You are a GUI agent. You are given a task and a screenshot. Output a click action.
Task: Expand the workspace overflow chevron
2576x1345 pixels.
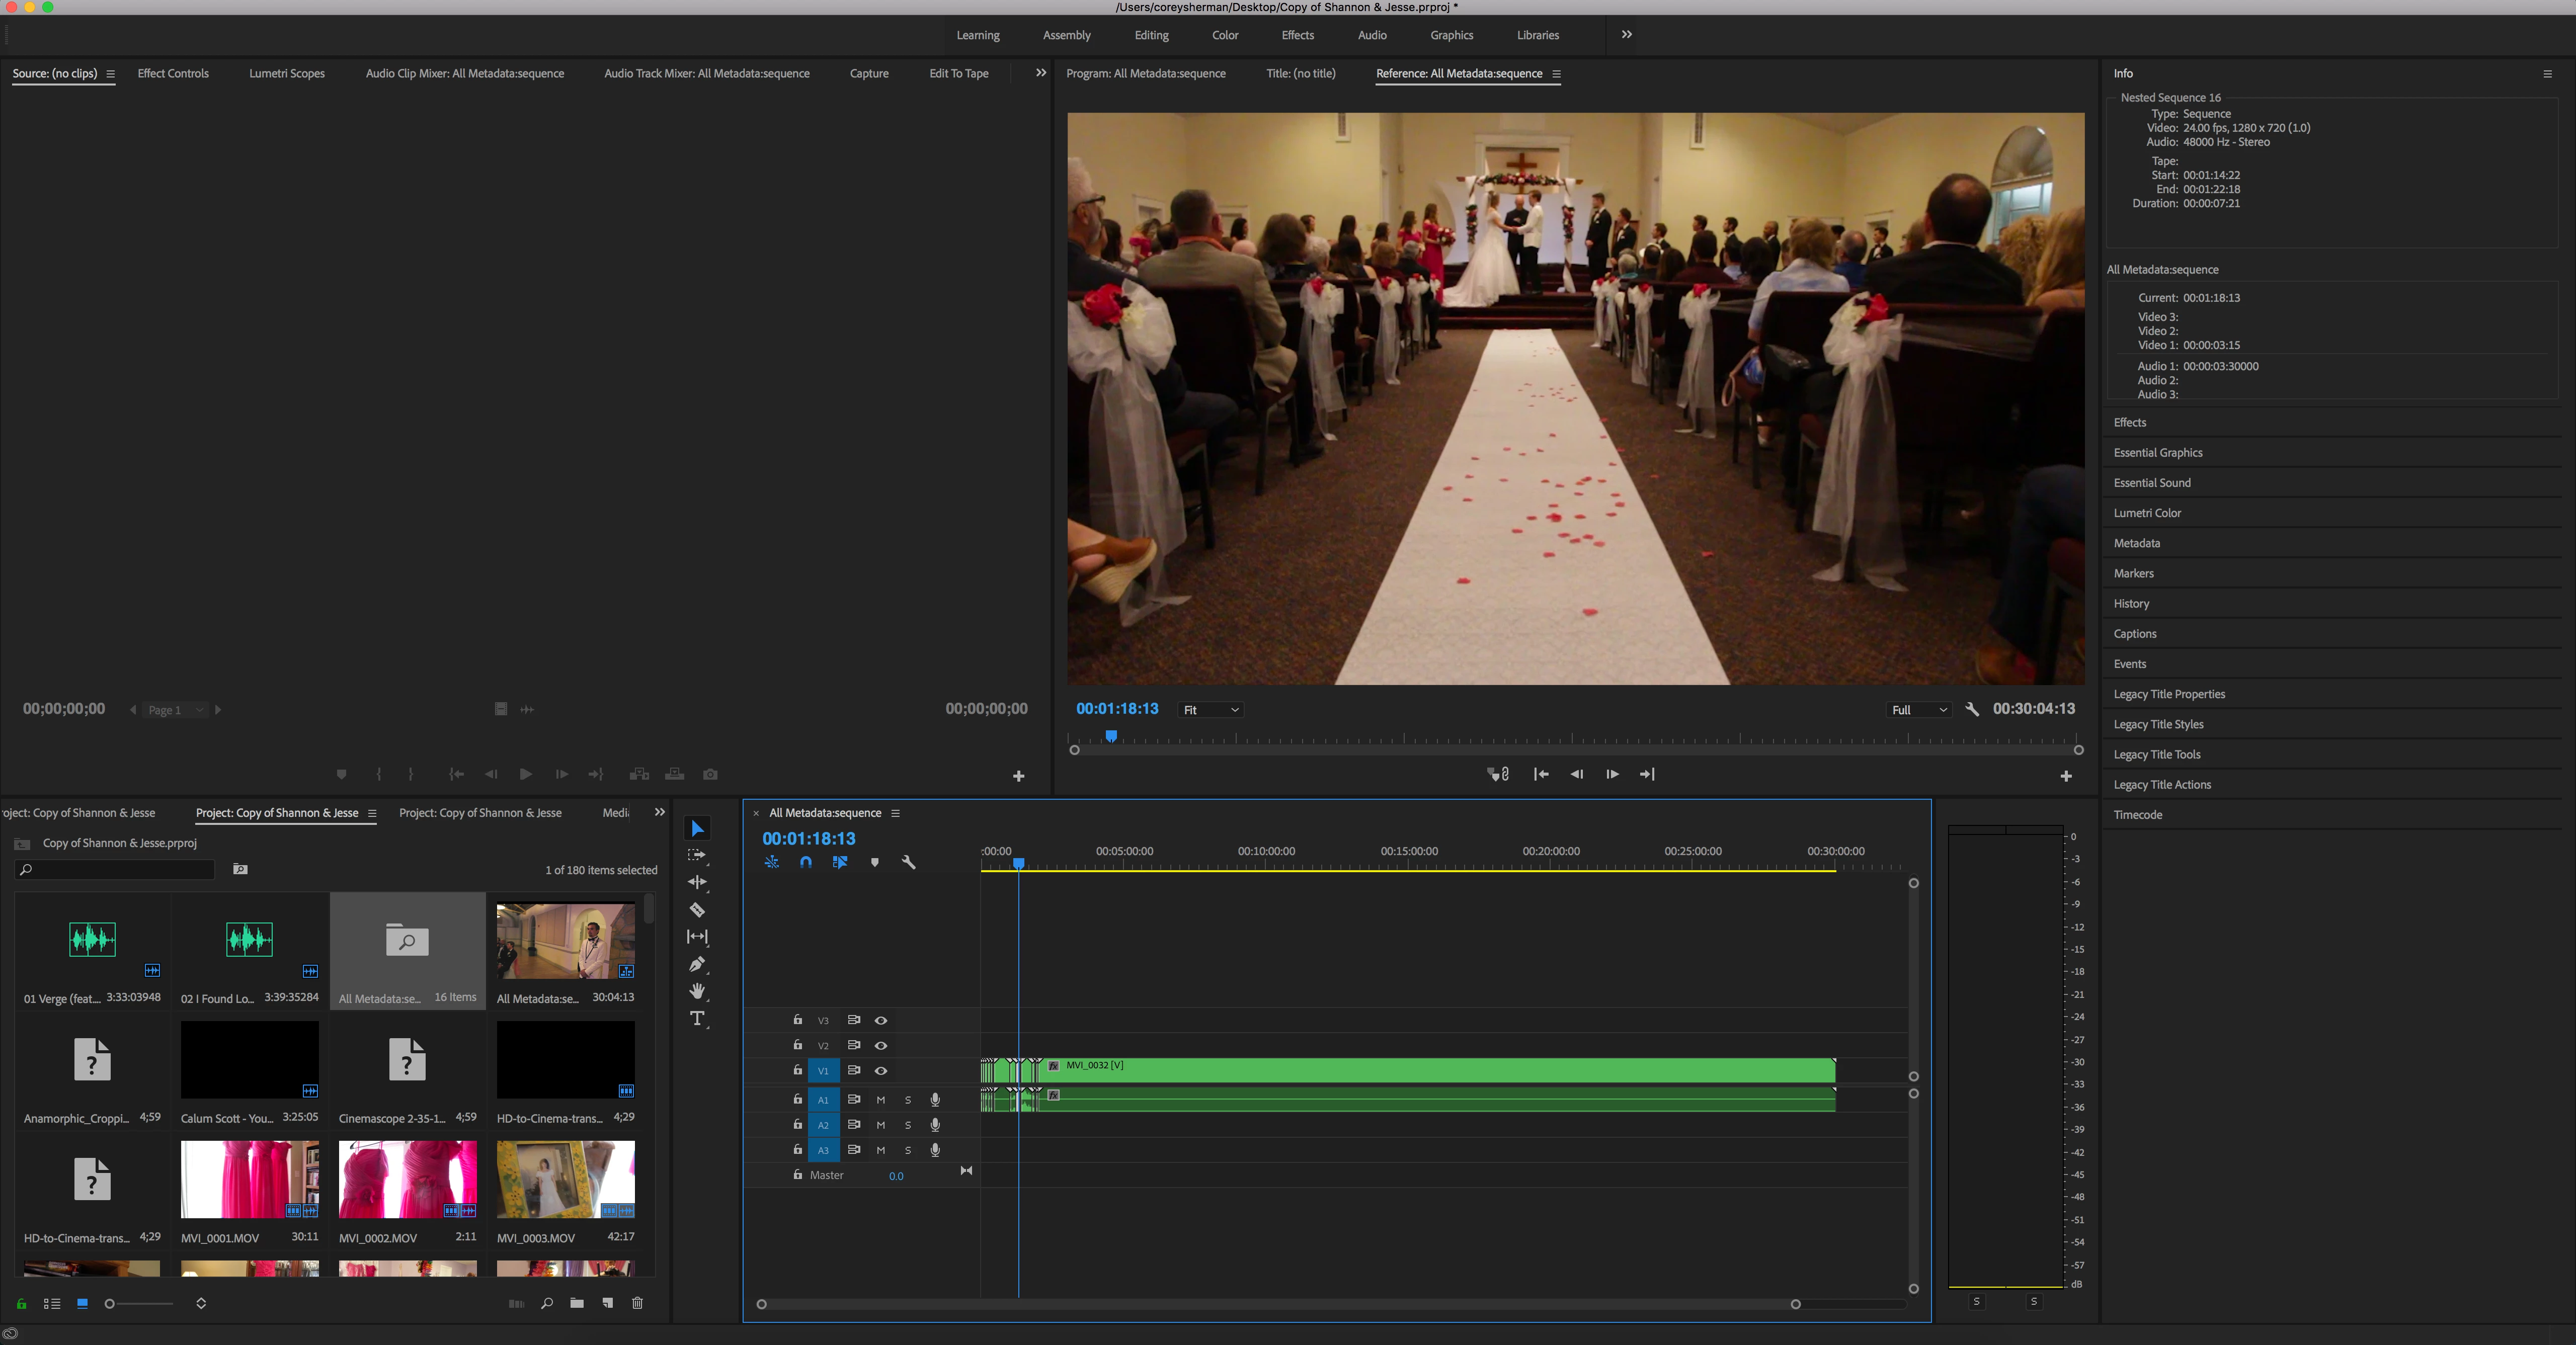click(1627, 34)
